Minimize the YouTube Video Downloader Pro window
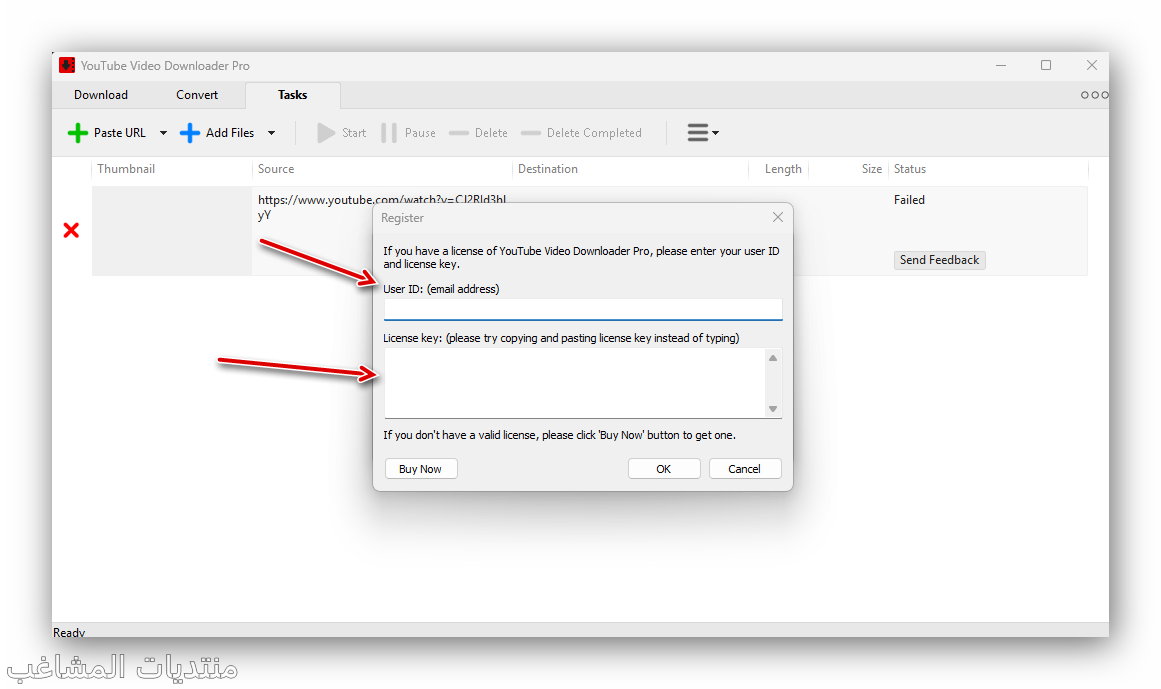The width and height of the screenshot is (1161, 689). [1000, 65]
